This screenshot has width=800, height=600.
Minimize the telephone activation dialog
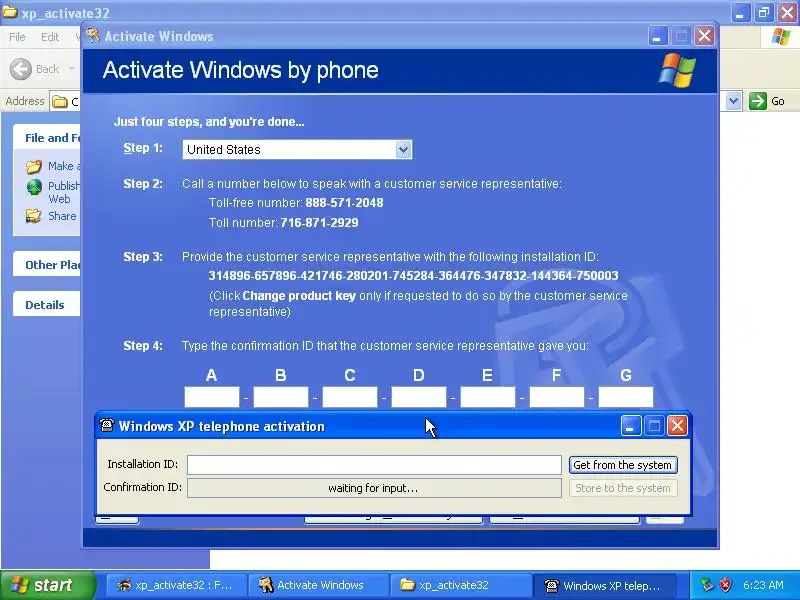631,426
